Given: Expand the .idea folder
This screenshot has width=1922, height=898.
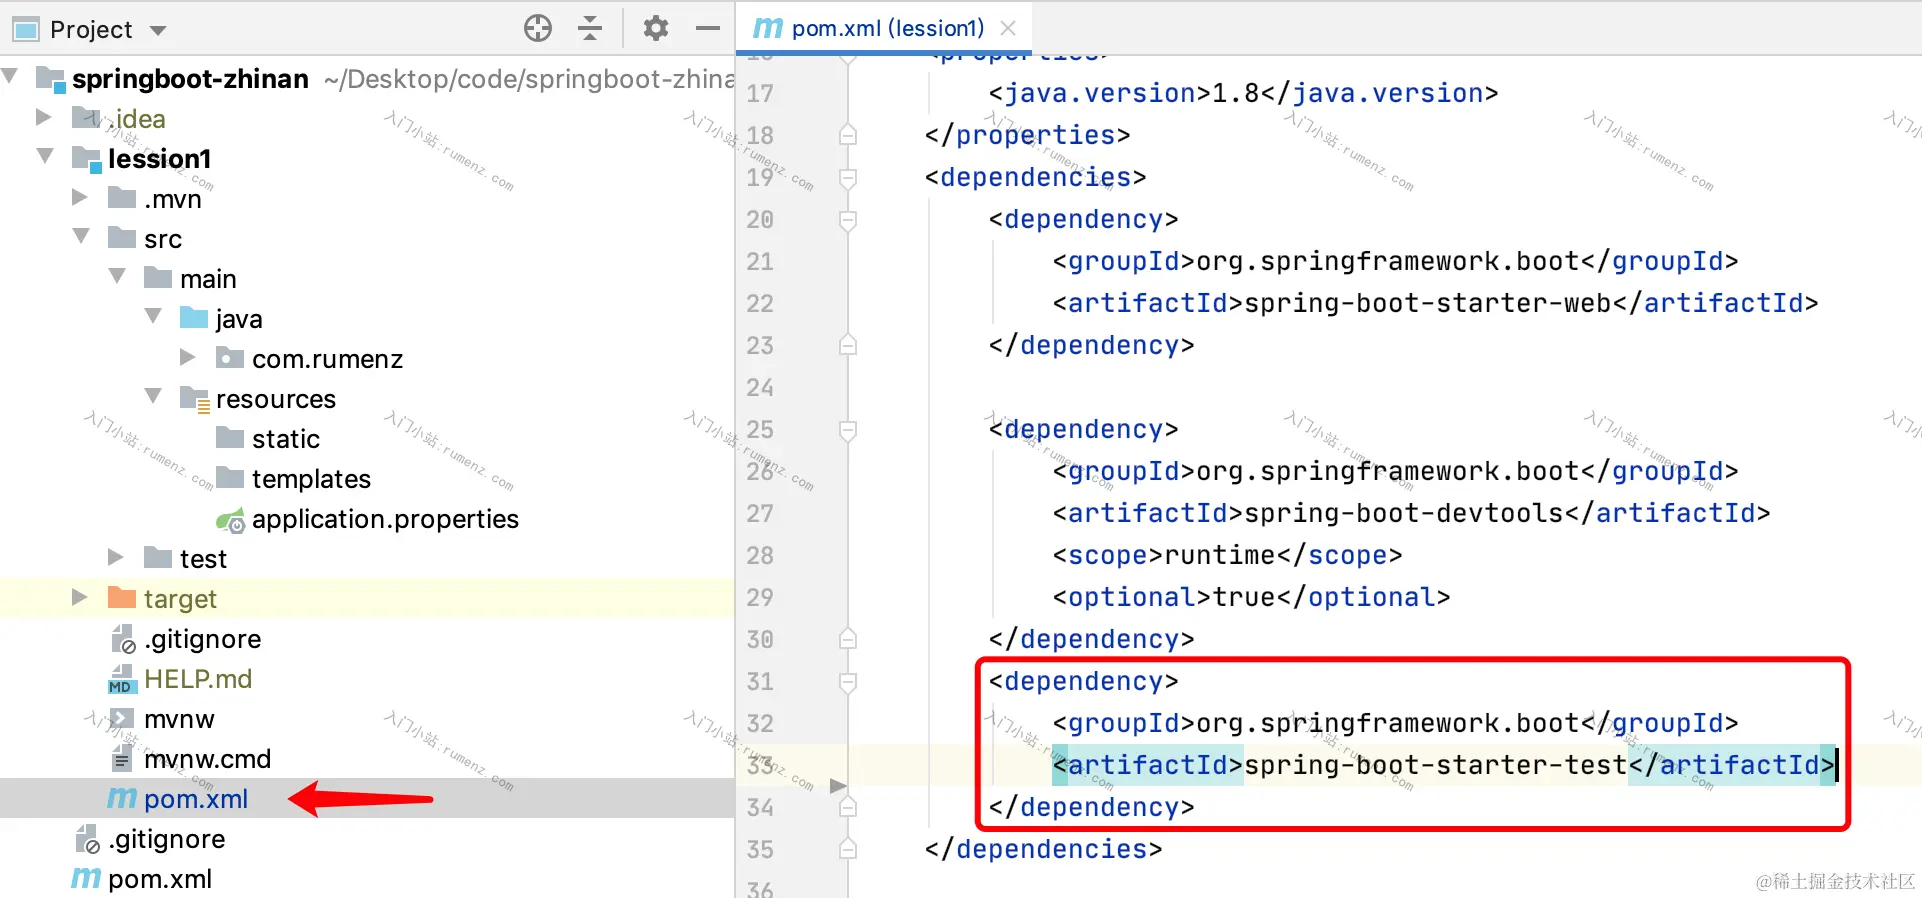Looking at the screenshot, I should point(43,117).
